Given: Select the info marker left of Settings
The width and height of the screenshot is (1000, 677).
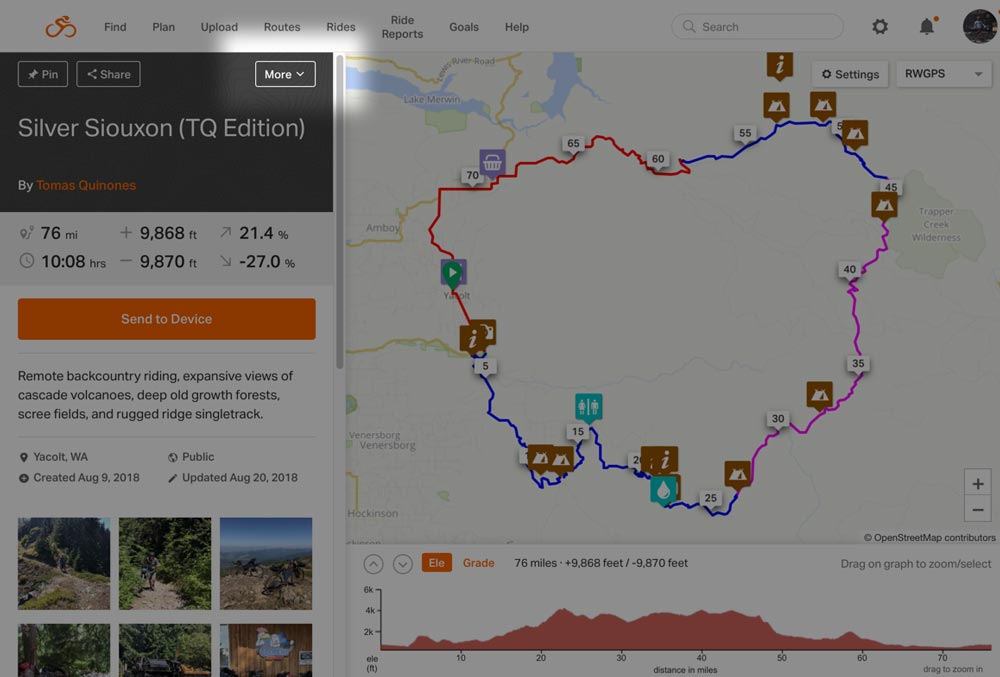Looking at the screenshot, I should 779,66.
